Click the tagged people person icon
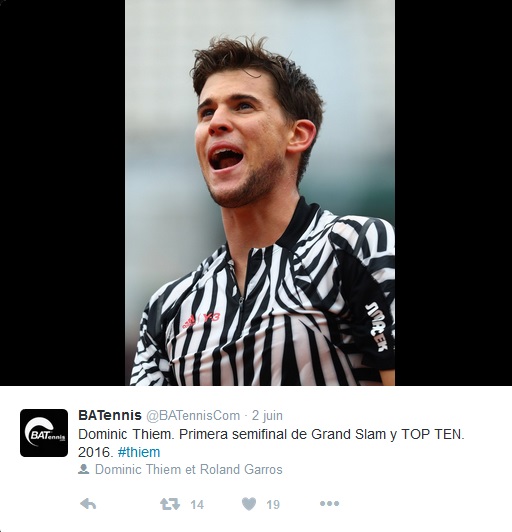 click(83, 469)
